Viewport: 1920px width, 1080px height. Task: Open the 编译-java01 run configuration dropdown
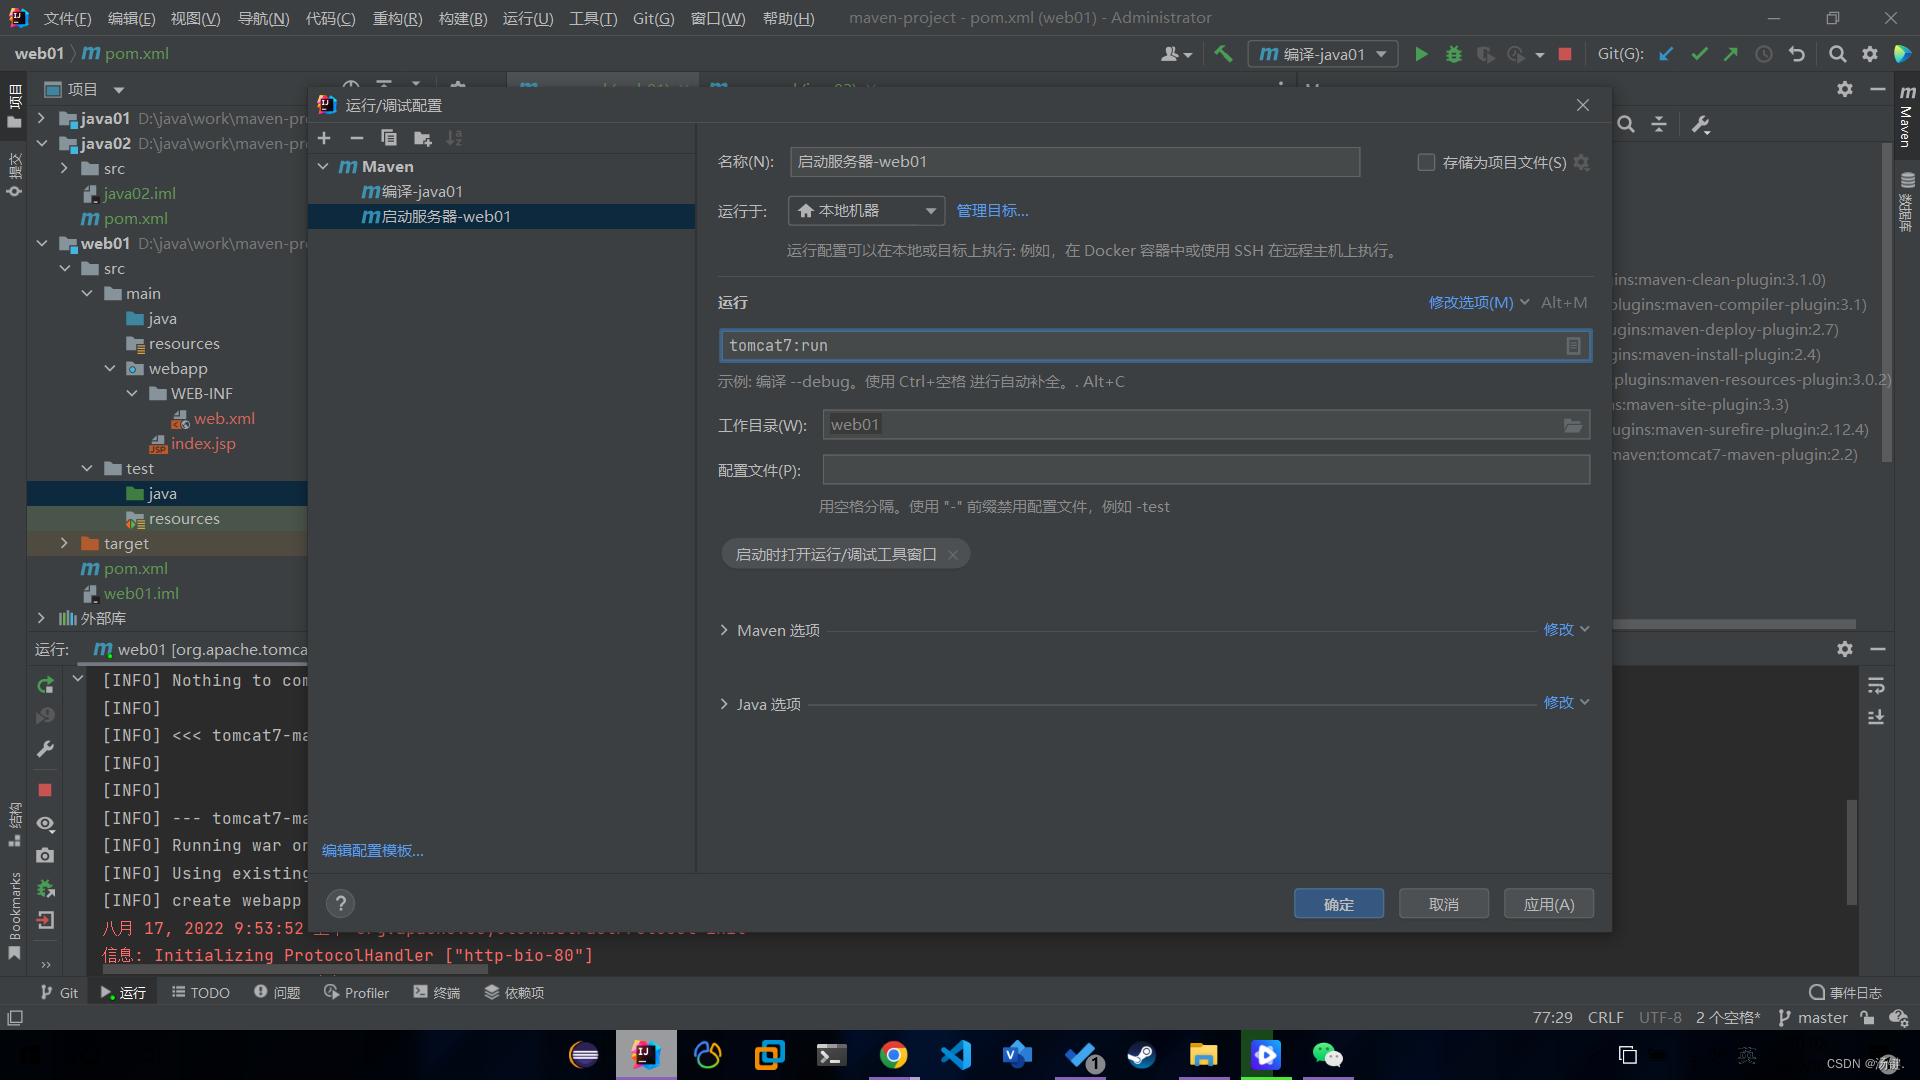tap(1322, 54)
